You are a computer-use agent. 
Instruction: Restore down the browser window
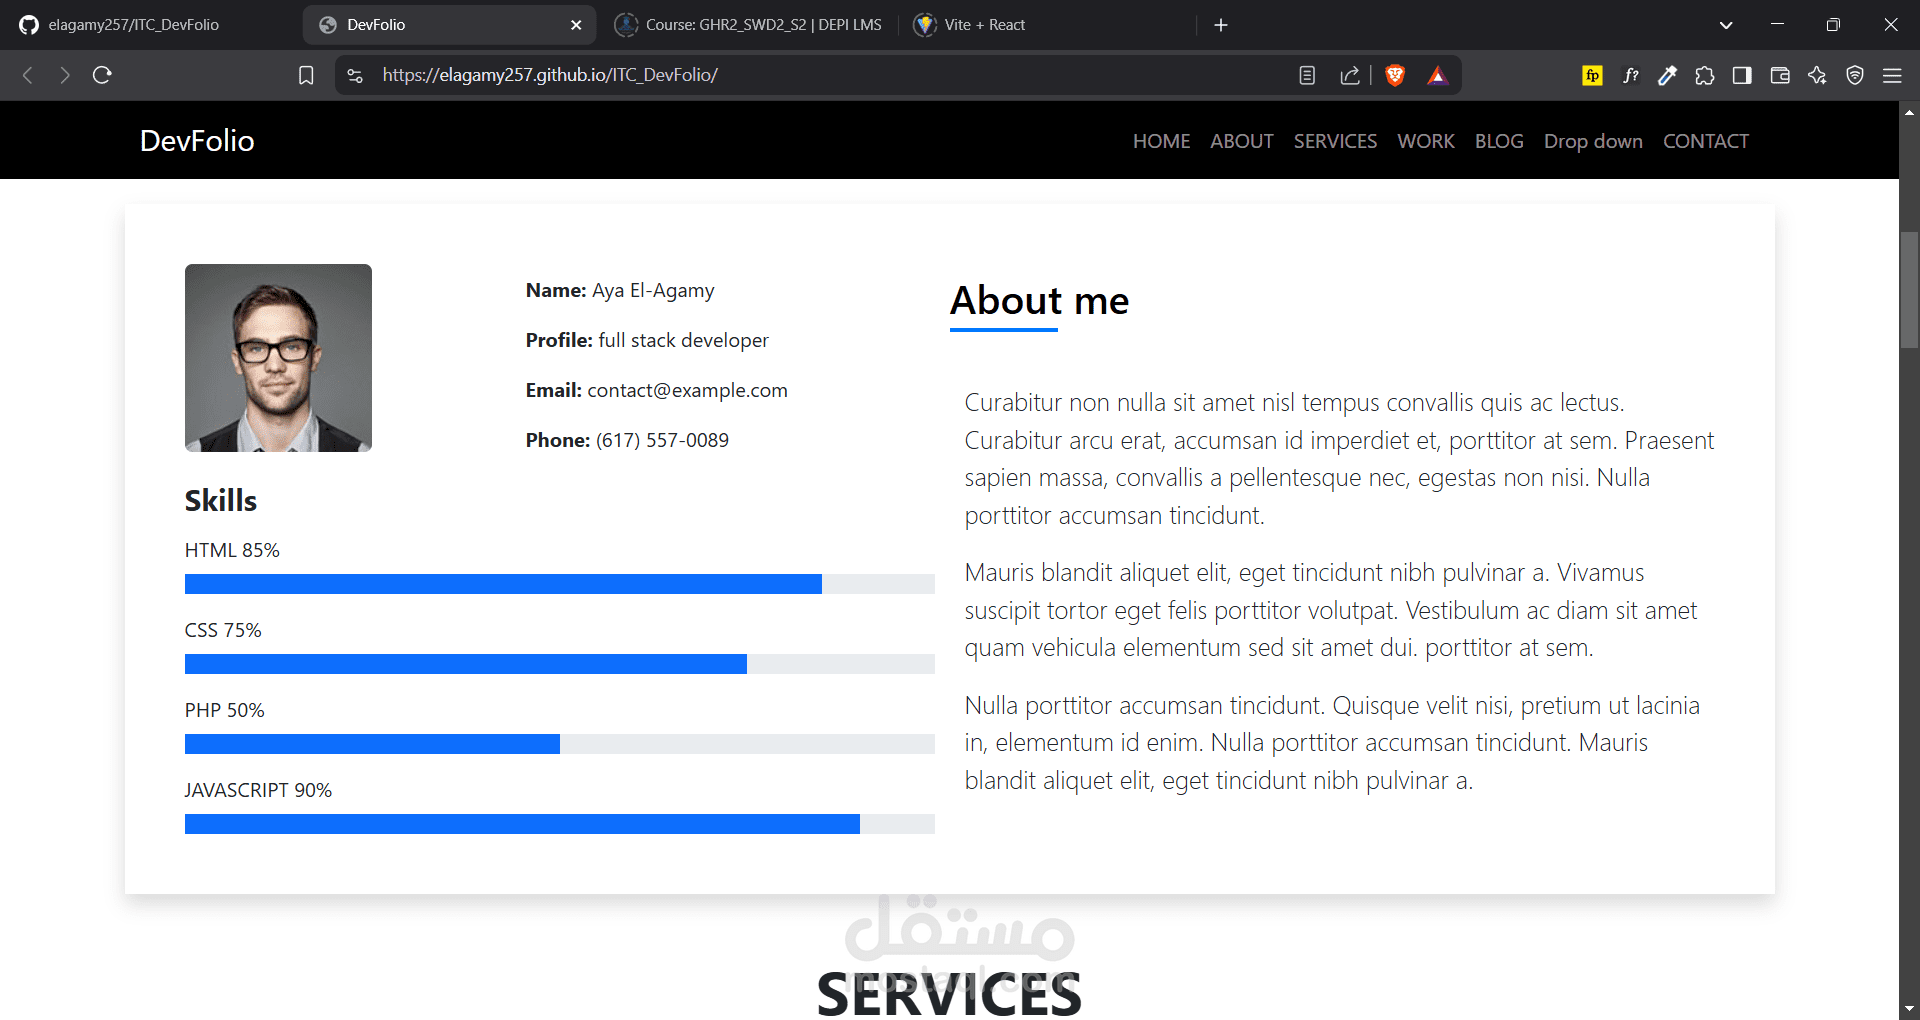click(1833, 25)
